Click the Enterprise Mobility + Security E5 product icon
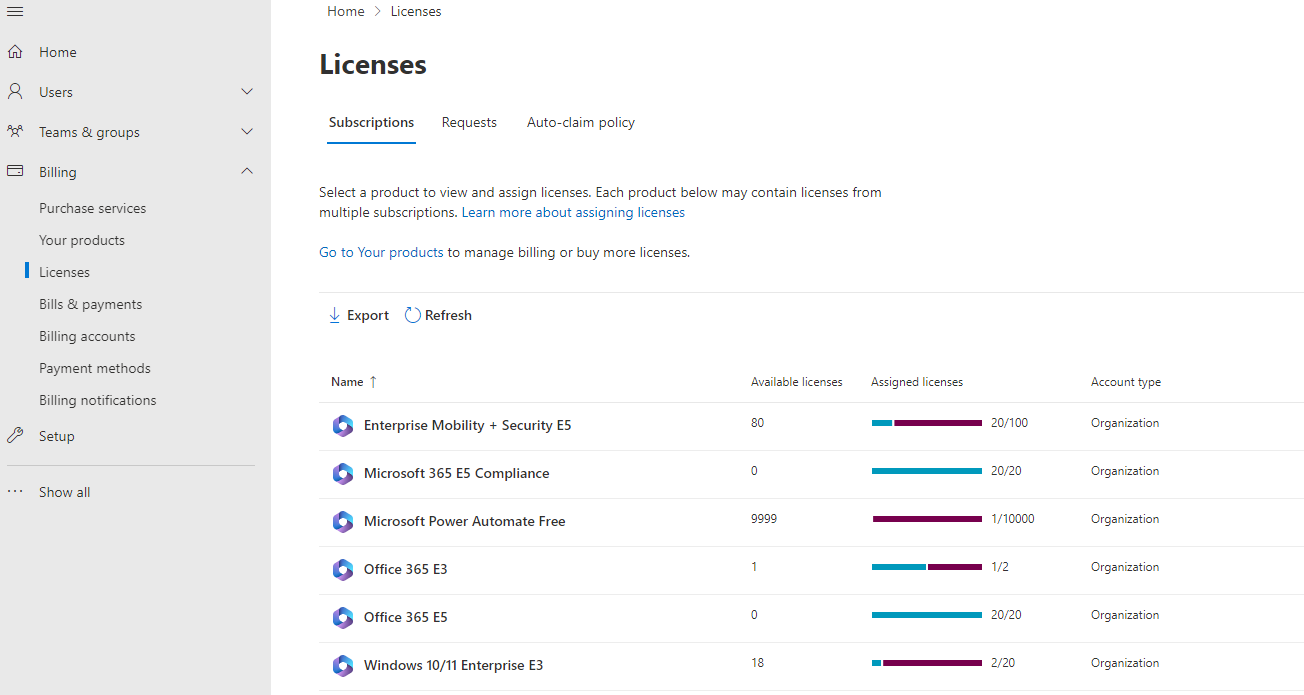Image resolution: width=1304 pixels, height=695 pixels. coord(343,426)
